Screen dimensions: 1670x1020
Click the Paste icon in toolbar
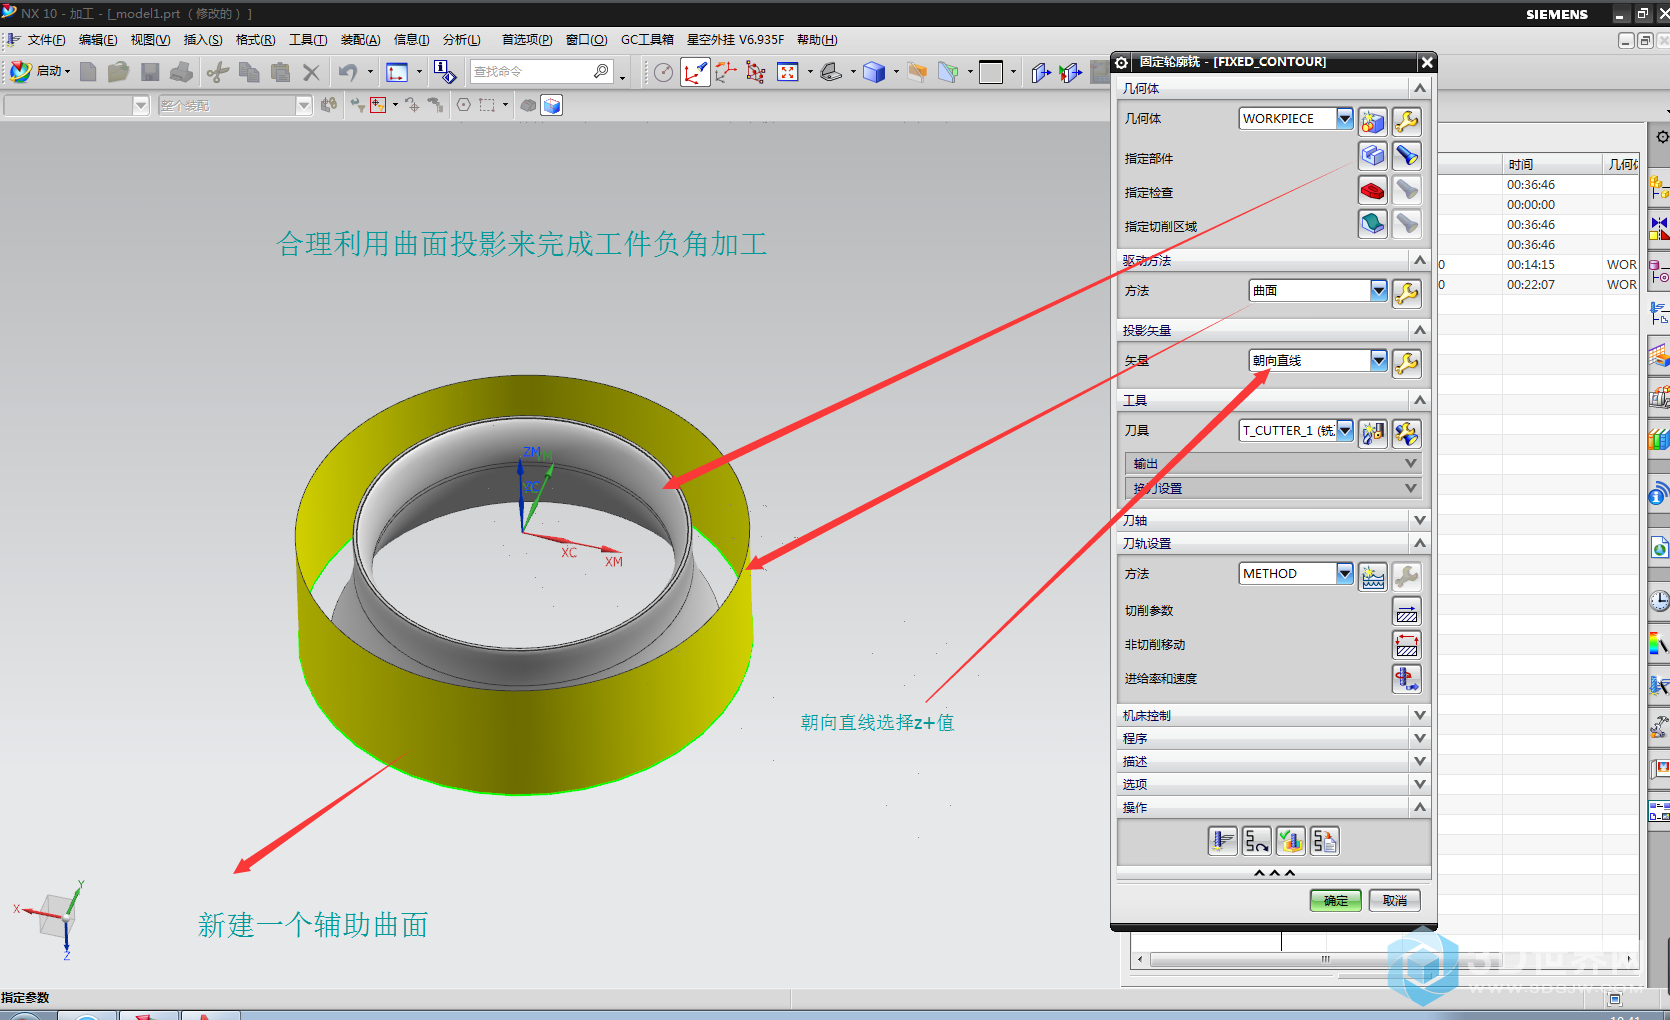280,72
